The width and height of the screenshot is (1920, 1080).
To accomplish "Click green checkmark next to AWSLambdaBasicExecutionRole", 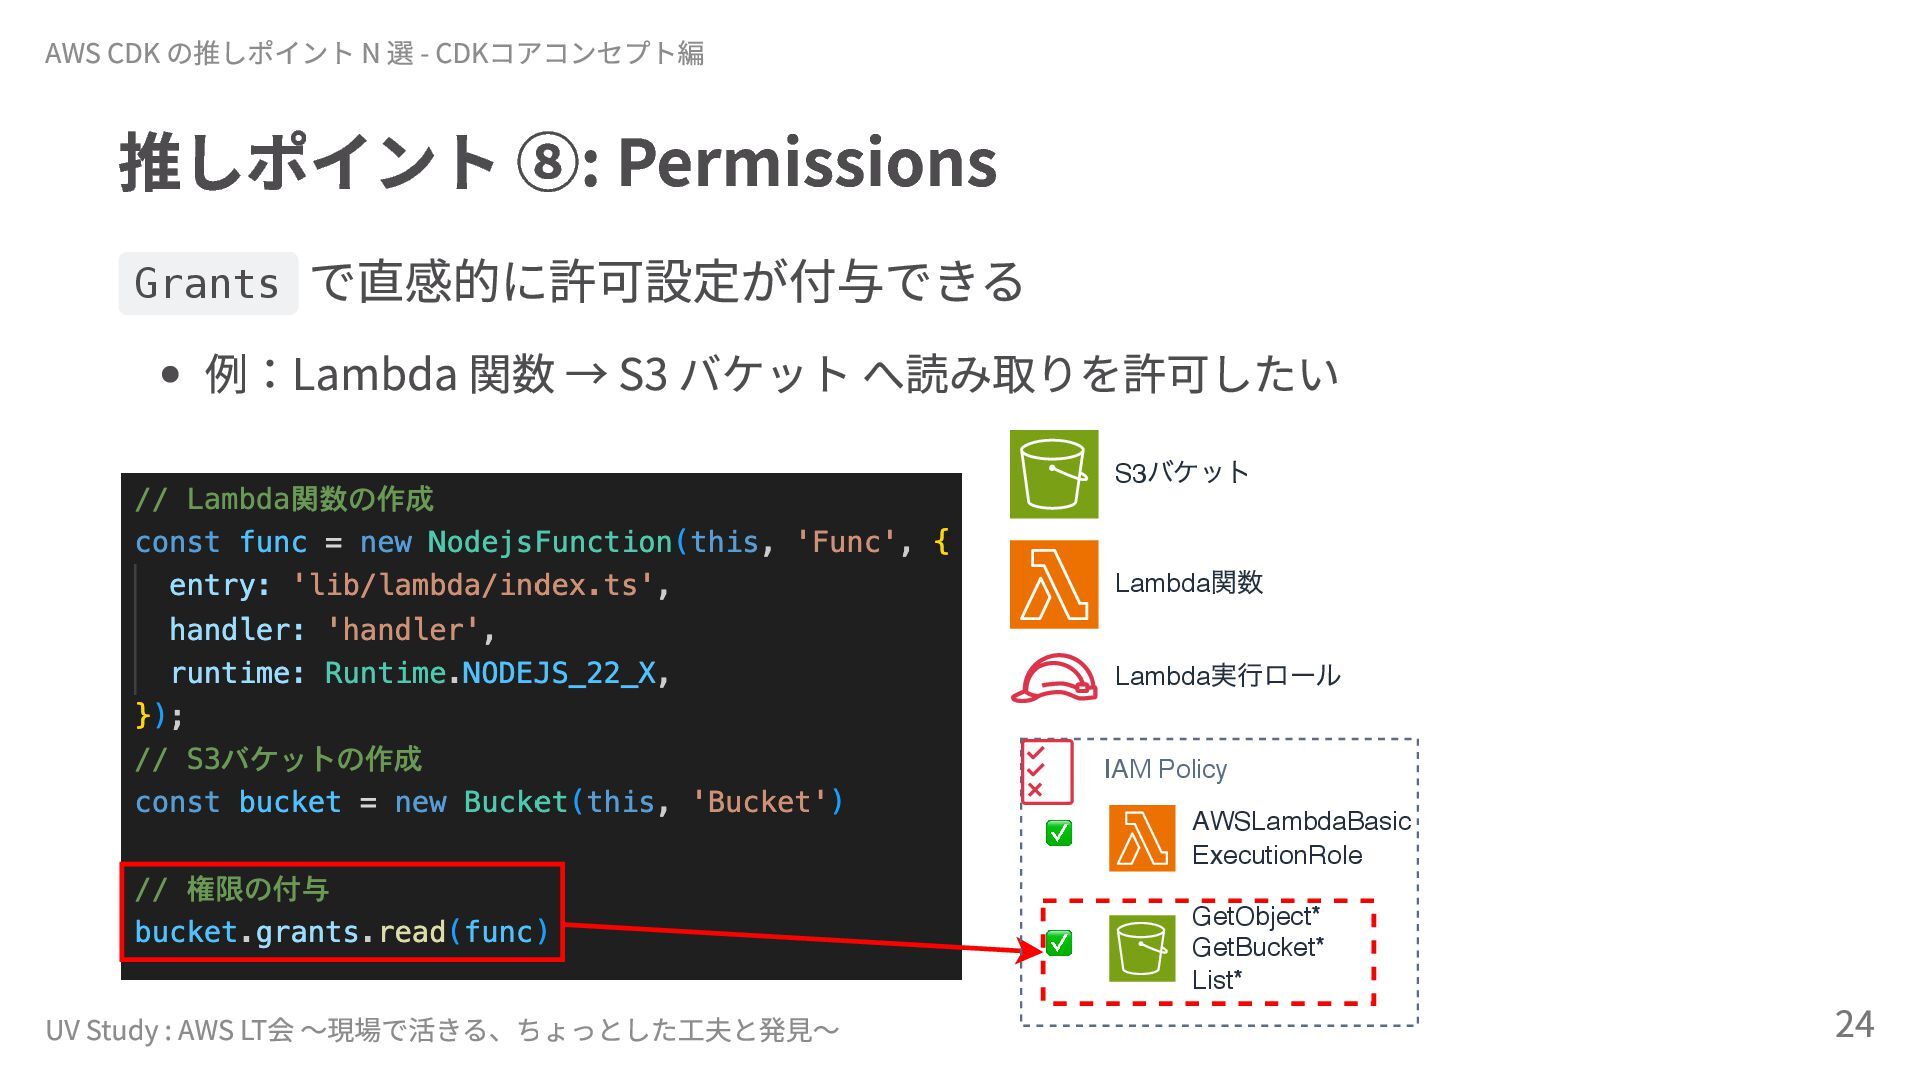I will (1058, 833).
